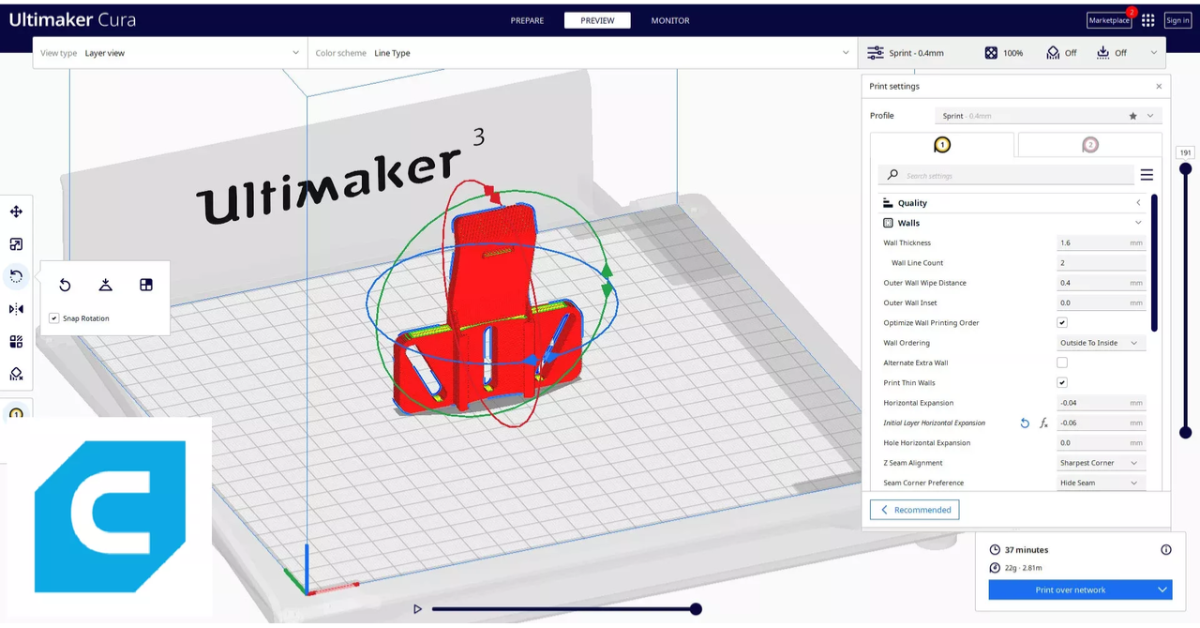Disable Optimize Wall Printing Order

point(1062,322)
